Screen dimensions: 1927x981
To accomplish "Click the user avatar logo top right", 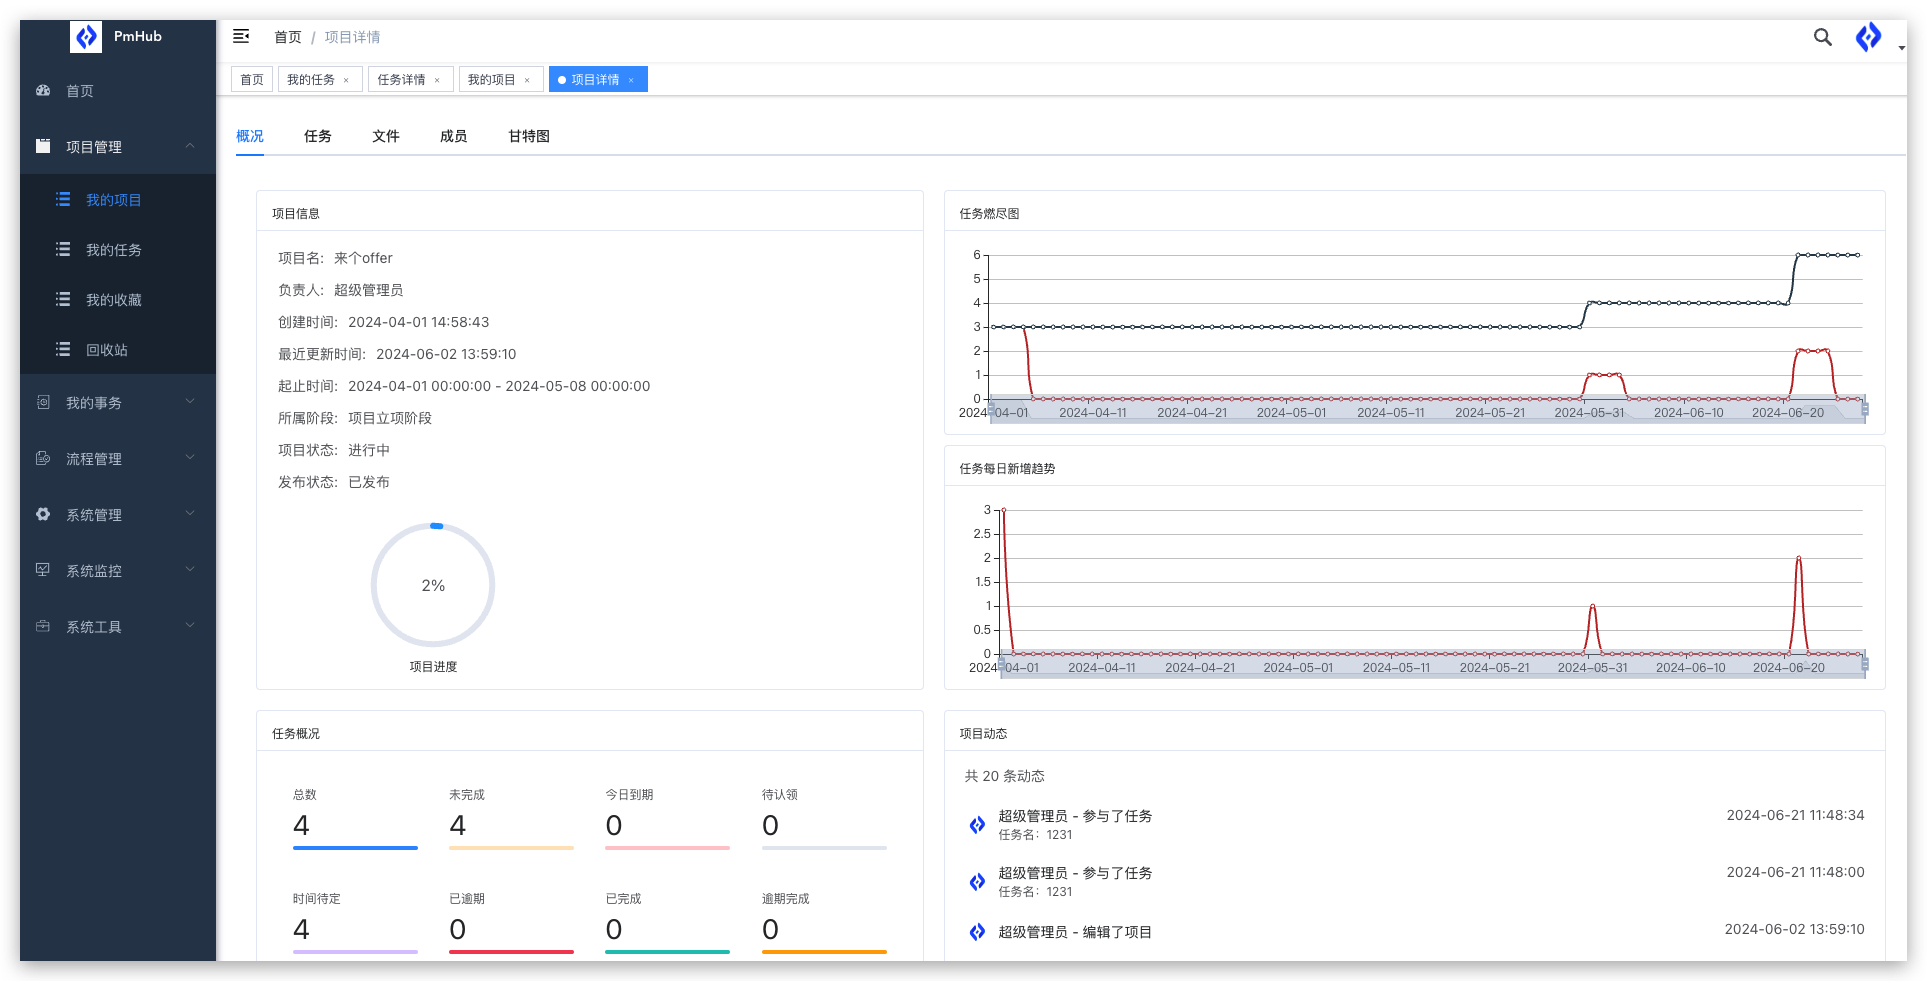I will tap(1868, 37).
